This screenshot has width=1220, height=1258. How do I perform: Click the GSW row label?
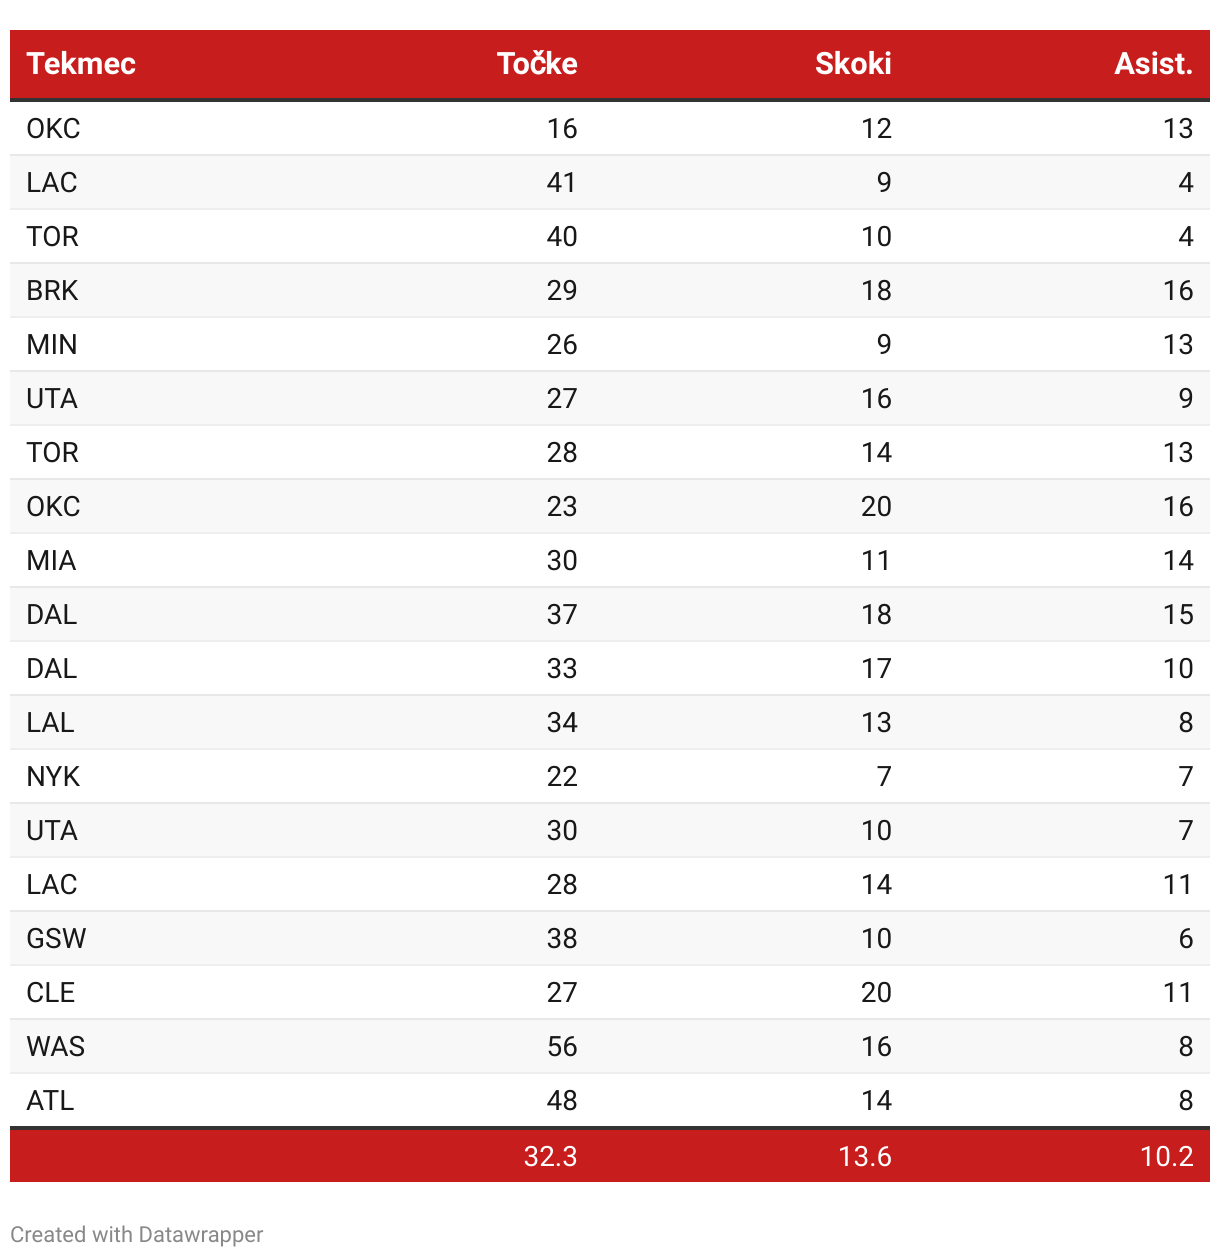coord(57,939)
